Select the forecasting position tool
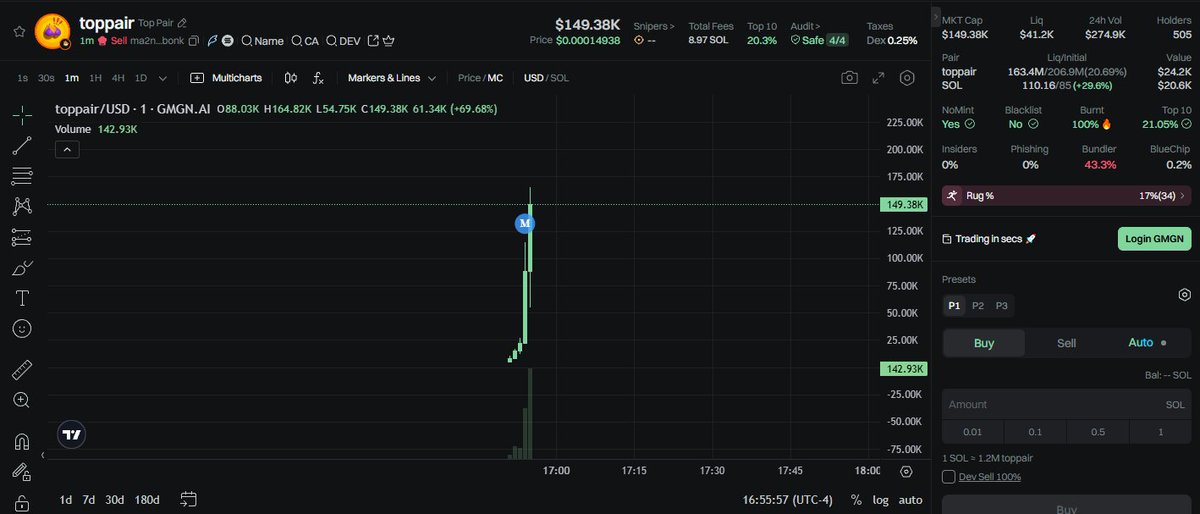 click(21, 238)
